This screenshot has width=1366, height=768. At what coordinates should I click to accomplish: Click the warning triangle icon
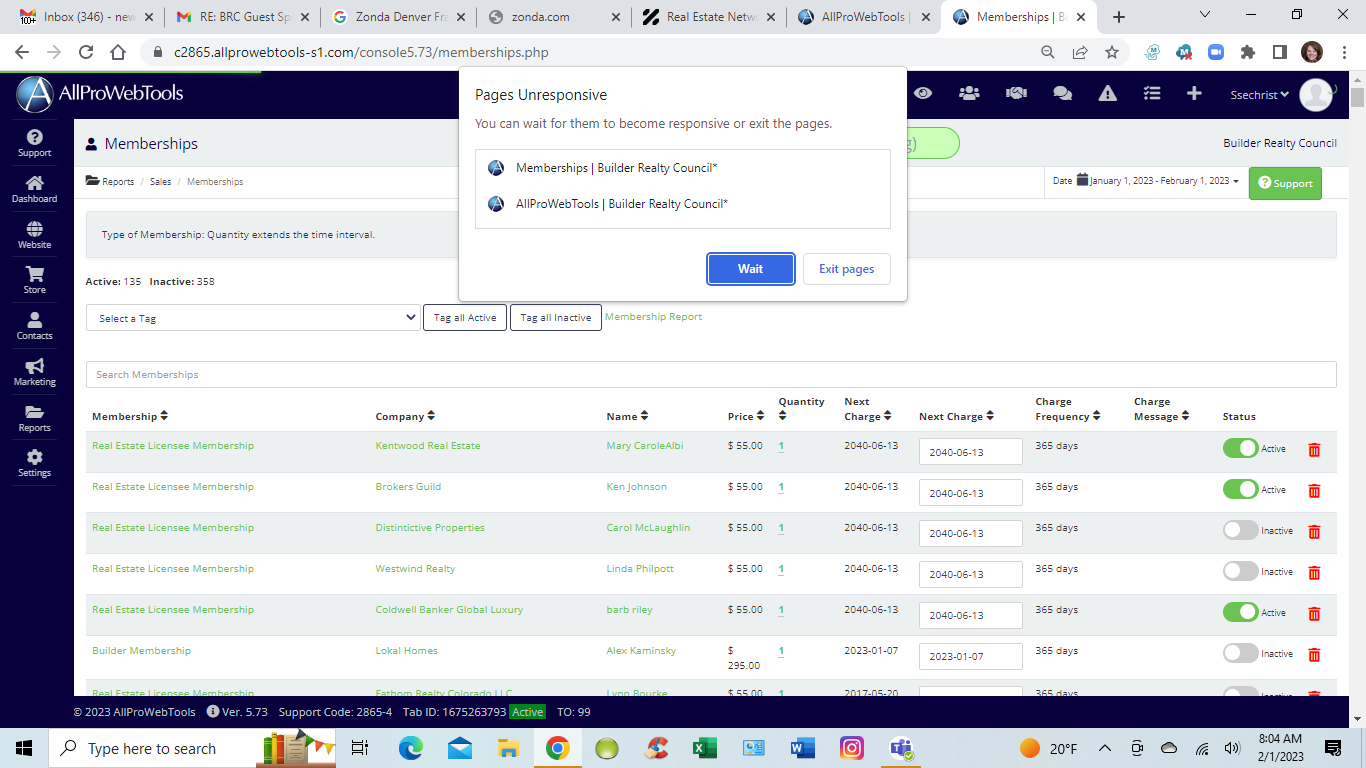pyautogui.click(x=1107, y=93)
